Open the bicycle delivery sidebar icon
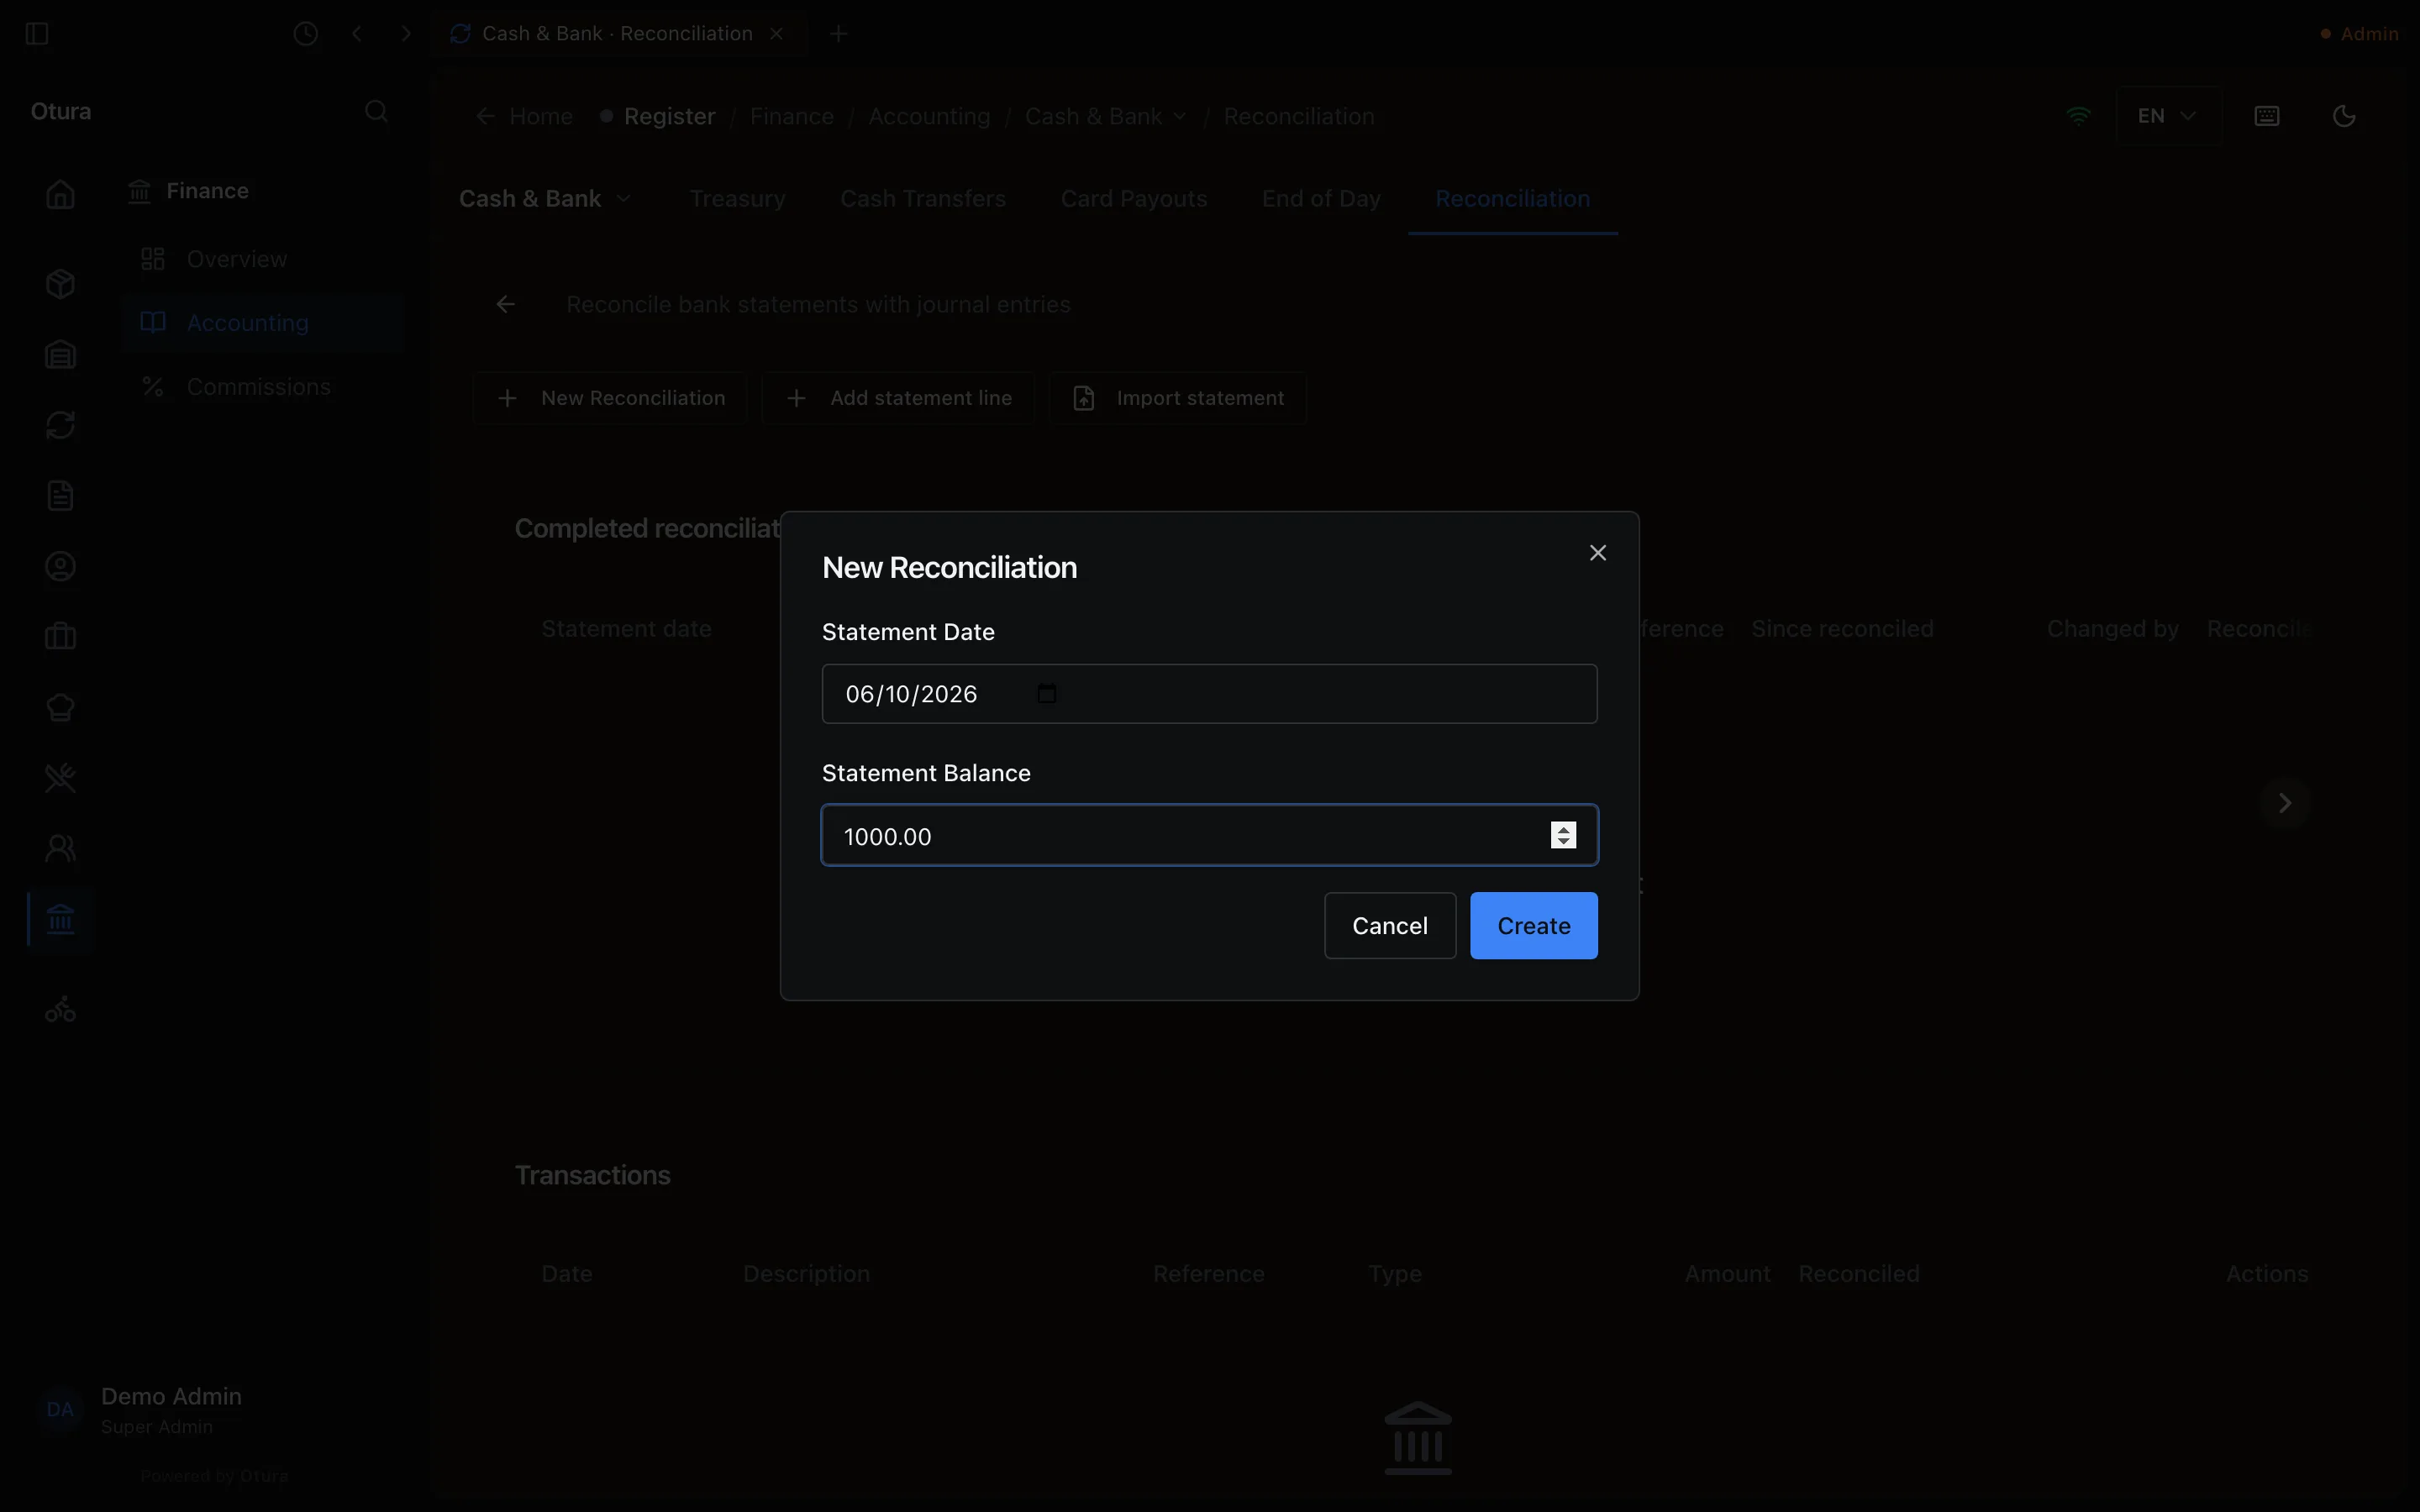This screenshot has width=2420, height=1512. point(60,1009)
